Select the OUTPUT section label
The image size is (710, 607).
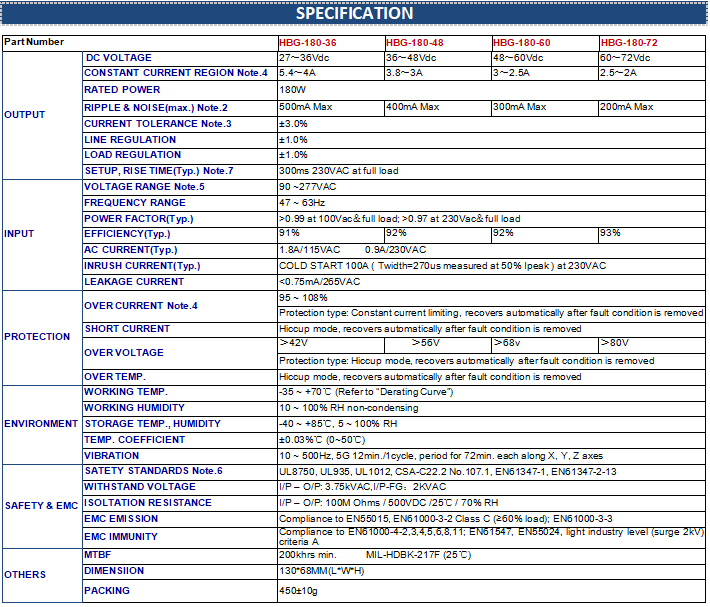[x=25, y=114]
